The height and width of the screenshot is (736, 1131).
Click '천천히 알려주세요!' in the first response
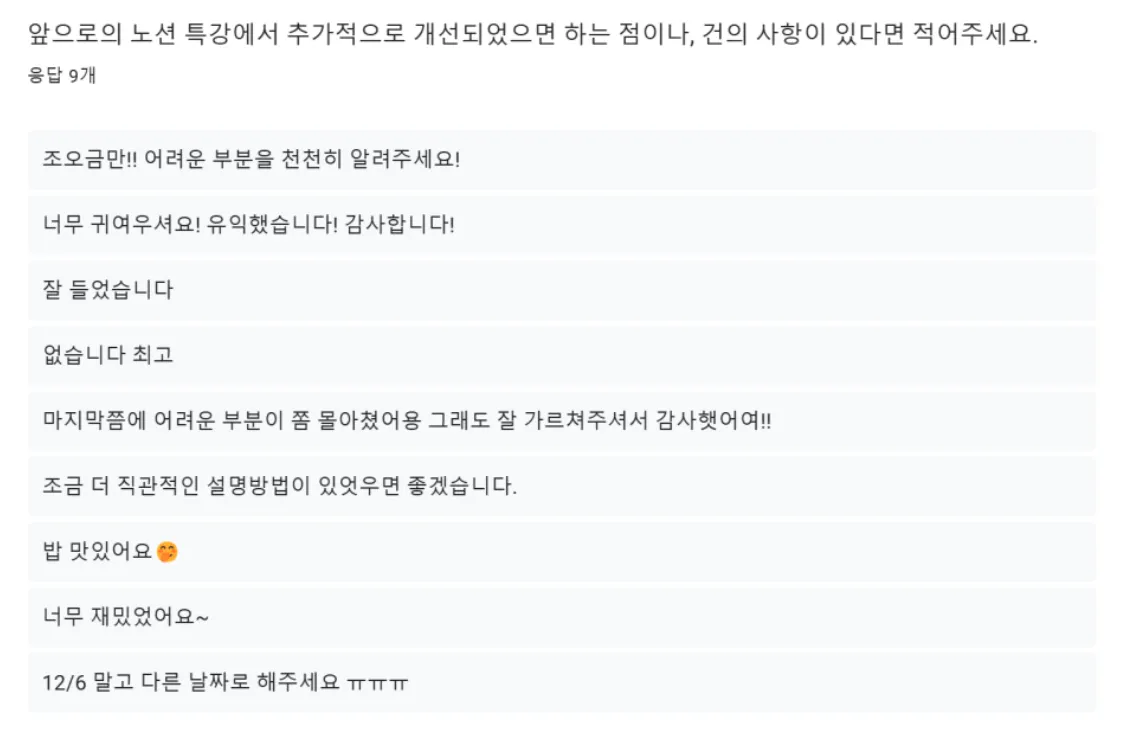pos(370,159)
